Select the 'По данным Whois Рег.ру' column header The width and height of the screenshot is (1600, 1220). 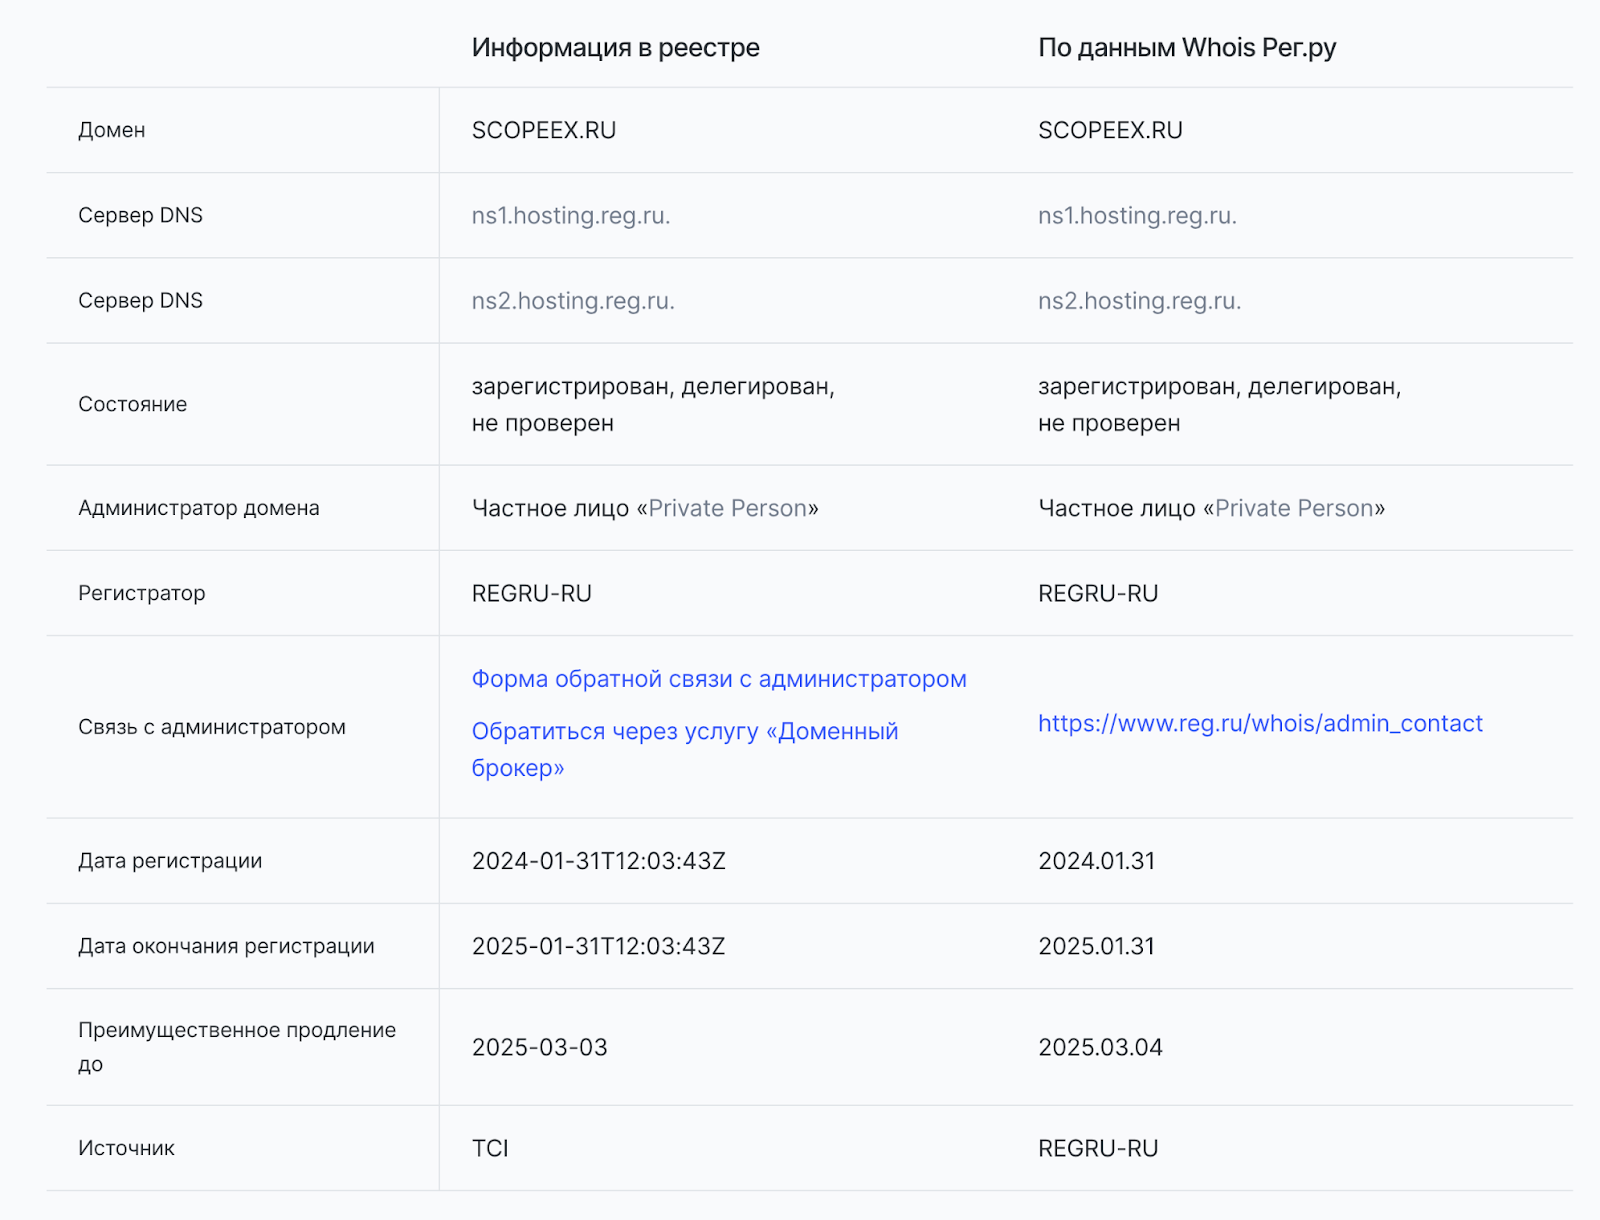click(x=1187, y=47)
